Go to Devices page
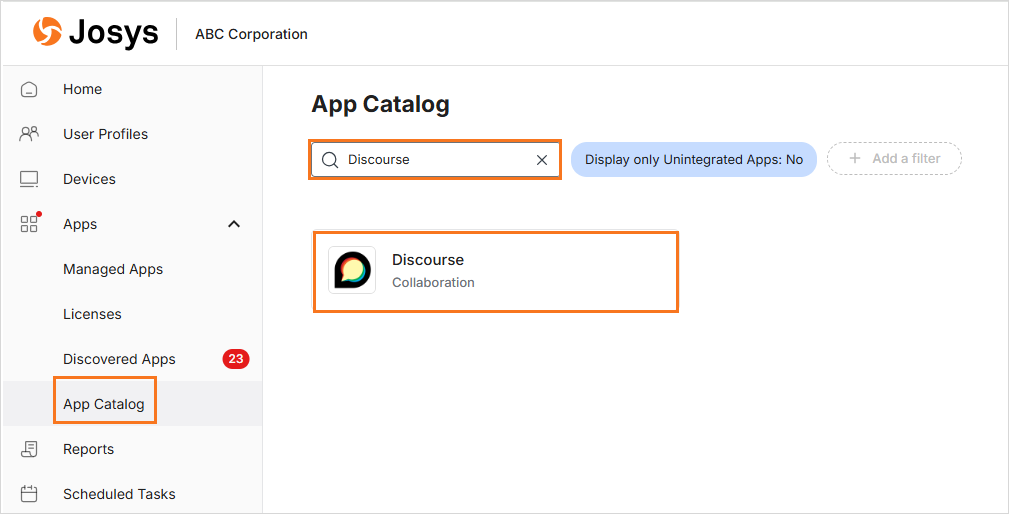The width and height of the screenshot is (1009, 514). [x=89, y=179]
